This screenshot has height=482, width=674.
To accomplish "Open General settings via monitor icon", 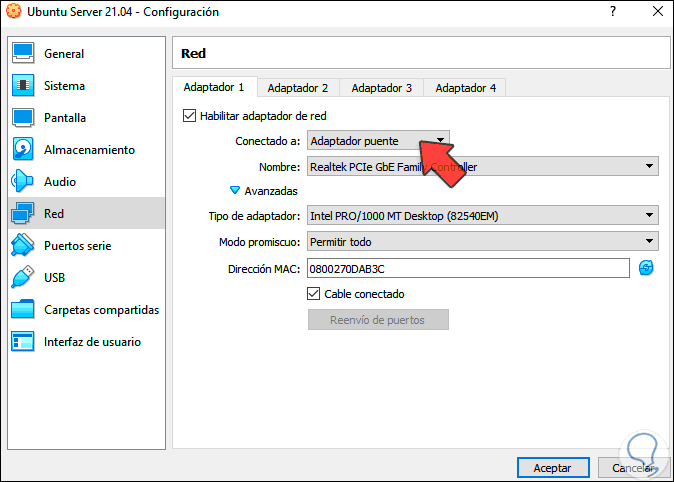I will click(23, 53).
